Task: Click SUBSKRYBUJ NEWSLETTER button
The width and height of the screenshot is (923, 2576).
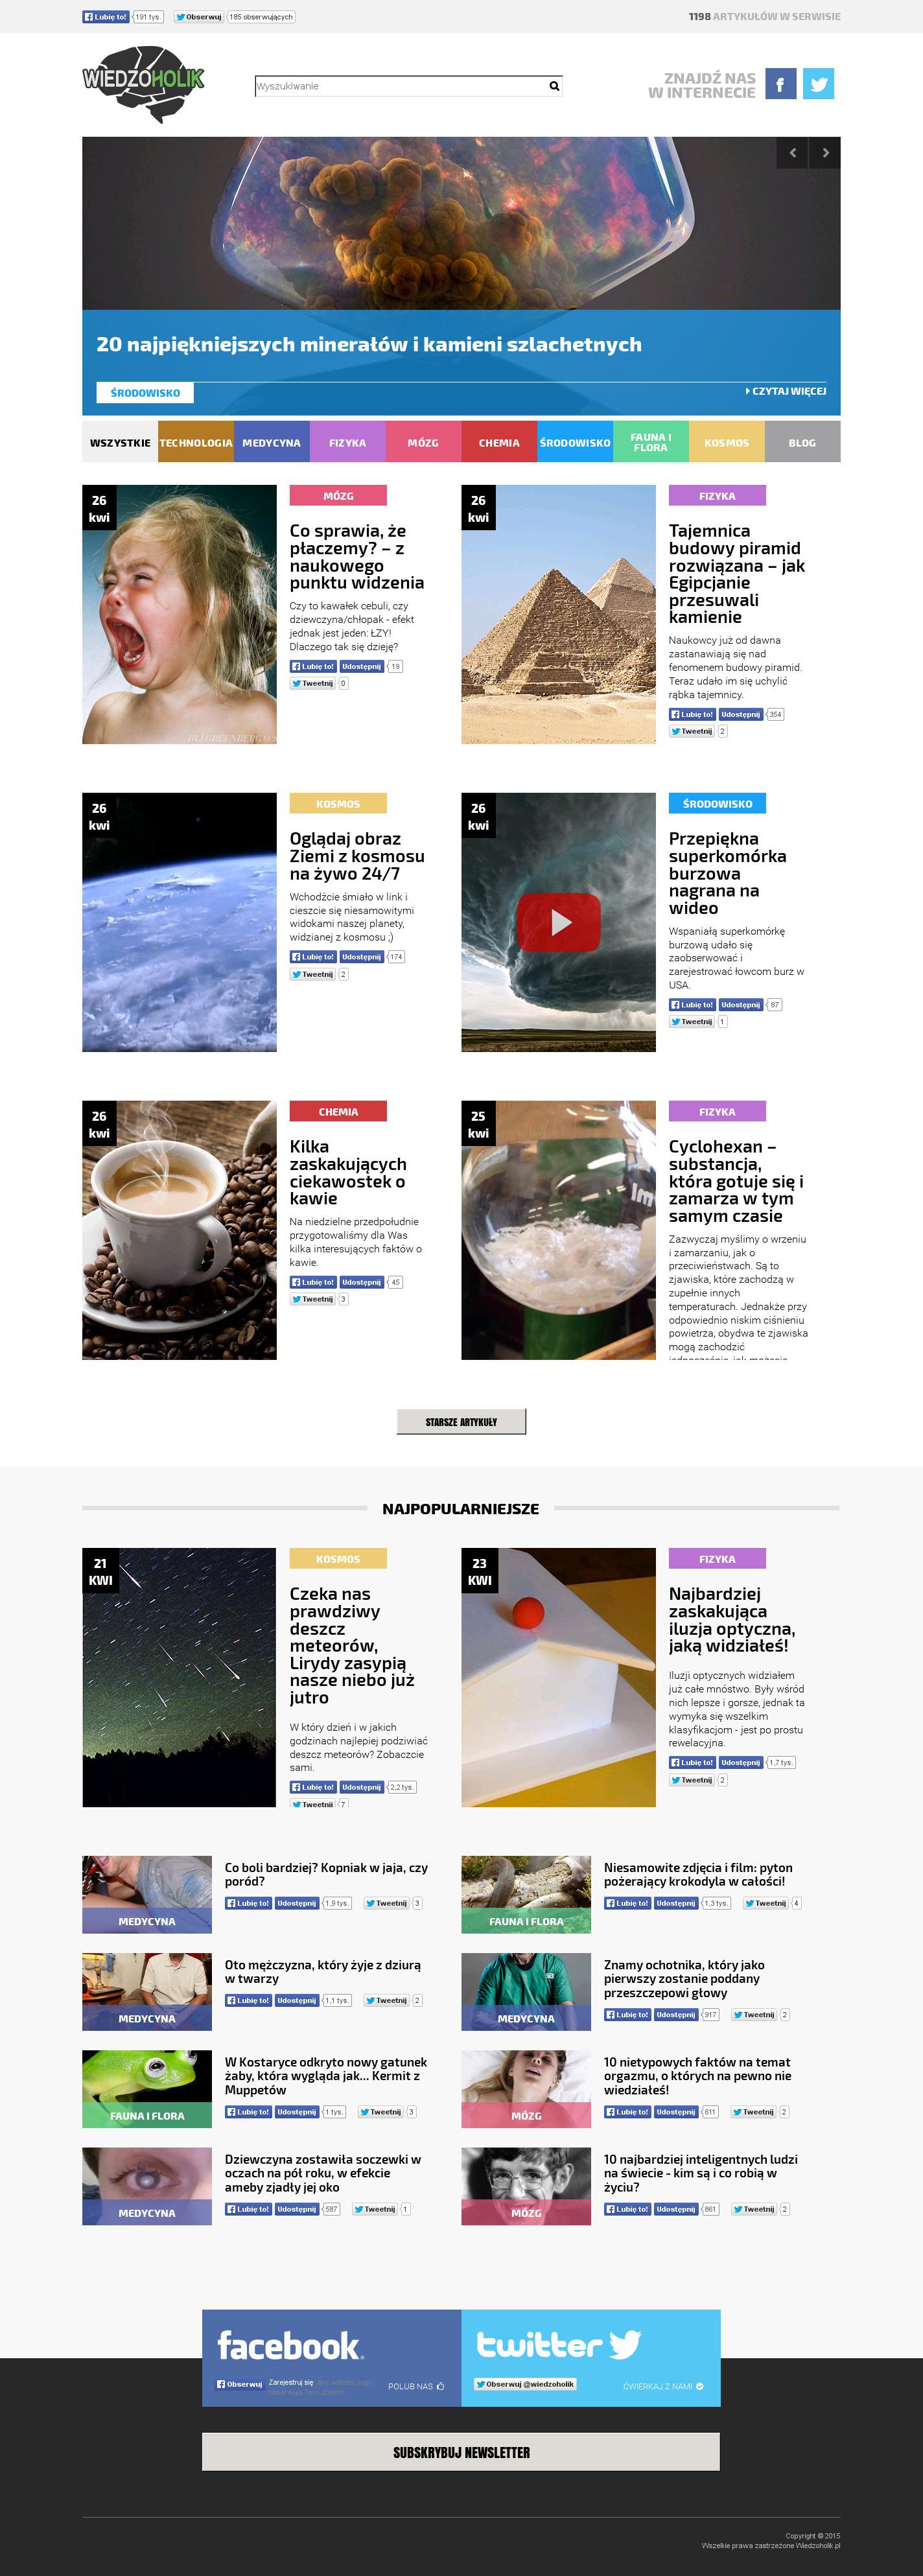Action: 461,2452
